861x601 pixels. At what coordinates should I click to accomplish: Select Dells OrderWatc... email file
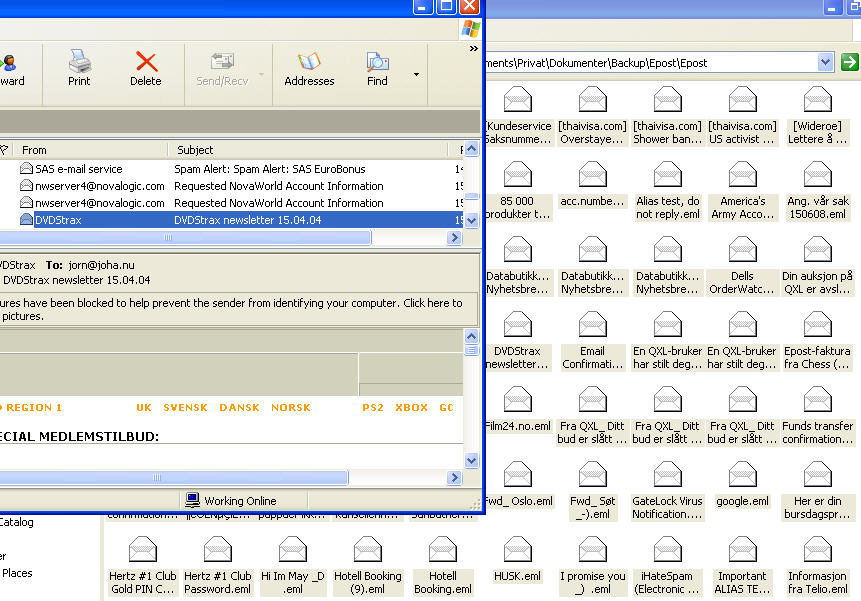coord(742,266)
